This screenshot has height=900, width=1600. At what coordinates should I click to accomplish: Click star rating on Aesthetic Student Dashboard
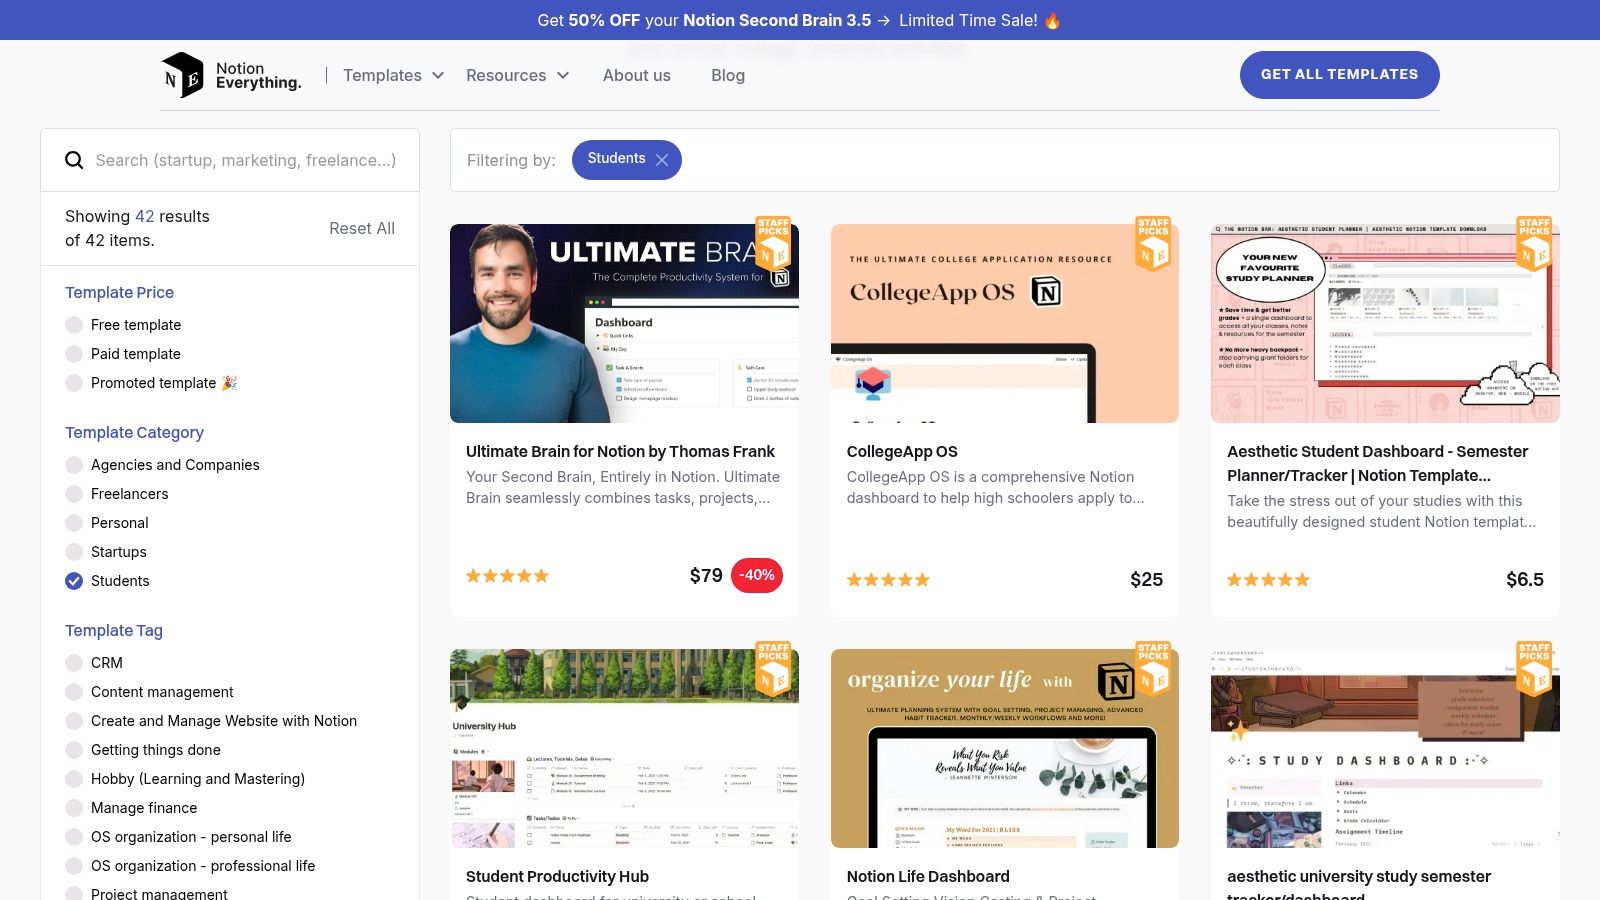click(x=1268, y=580)
